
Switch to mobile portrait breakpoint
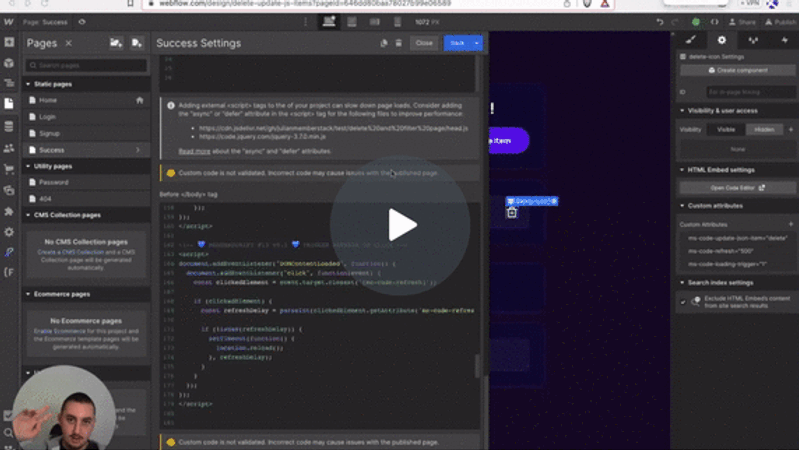tap(397, 22)
